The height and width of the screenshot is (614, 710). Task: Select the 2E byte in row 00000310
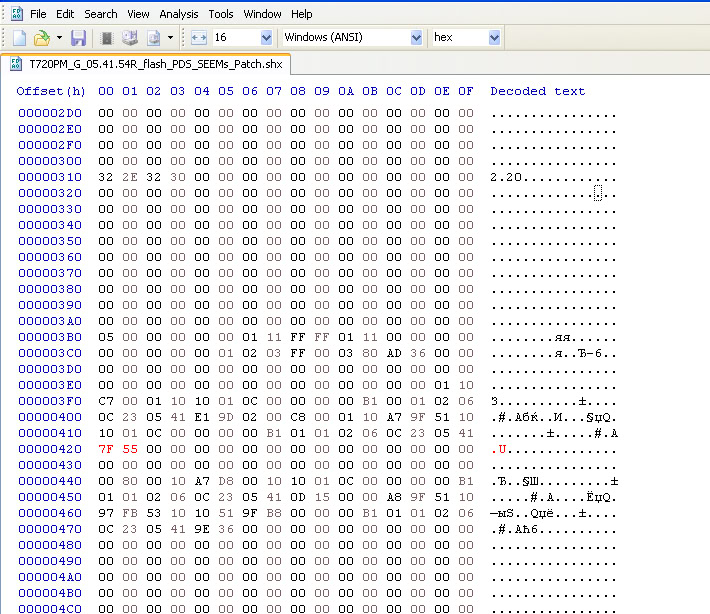(130, 177)
